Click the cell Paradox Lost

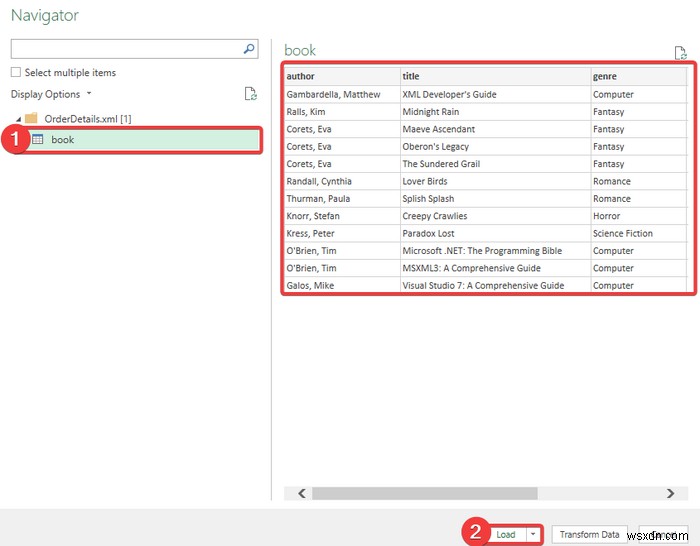[x=496, y=233]
